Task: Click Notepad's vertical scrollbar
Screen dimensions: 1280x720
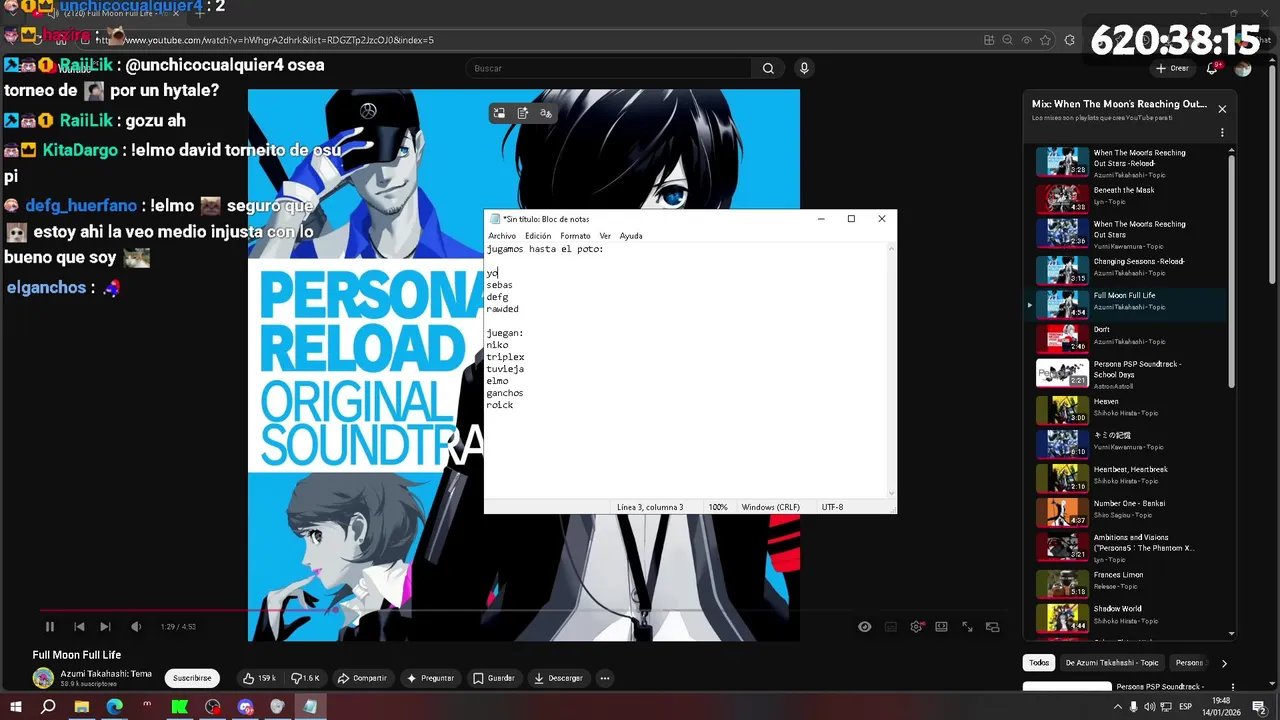Action: [891, 370]
